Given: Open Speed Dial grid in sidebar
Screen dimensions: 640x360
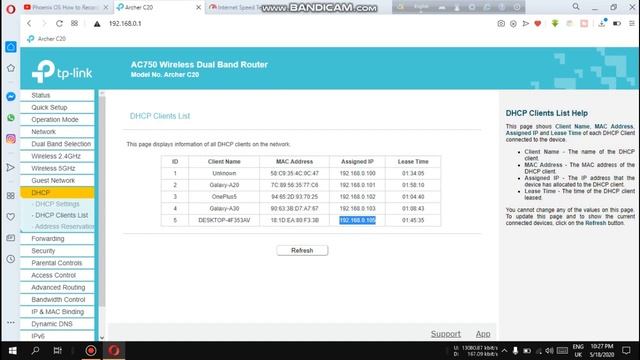Looking at the screenshot, I should pos(11,196).
